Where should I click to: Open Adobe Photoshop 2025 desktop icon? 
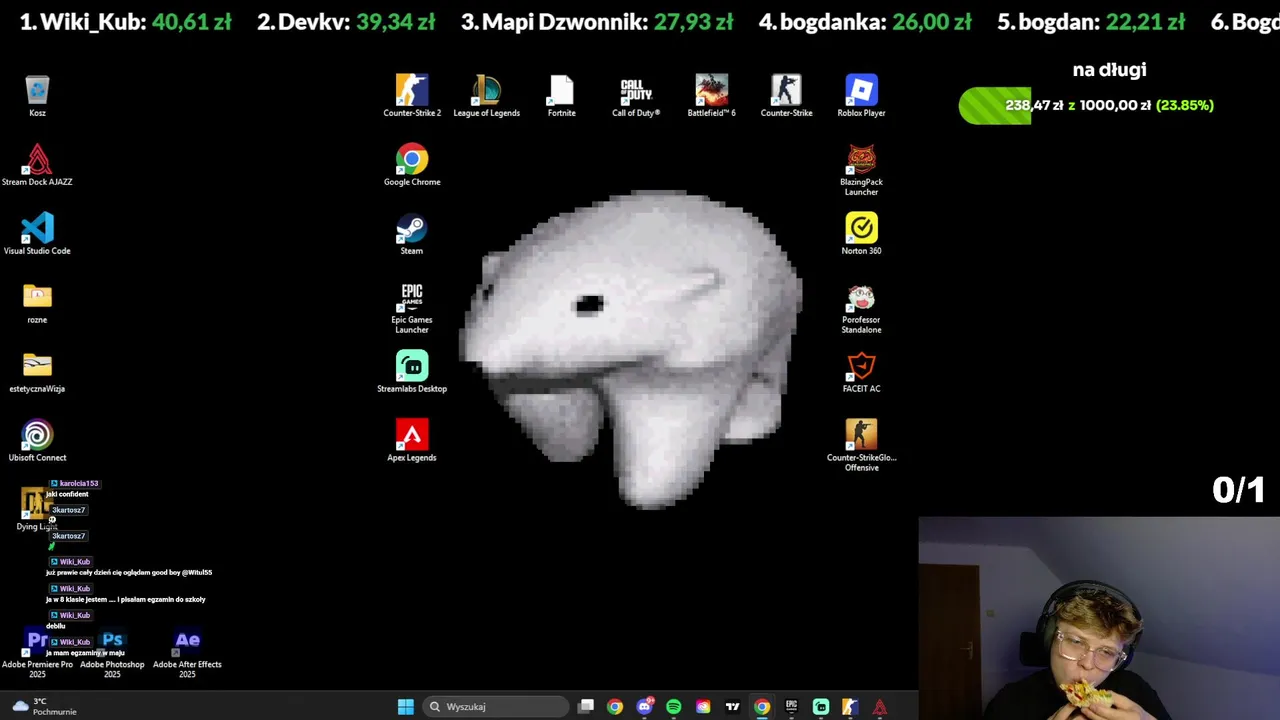click(112, 654)
